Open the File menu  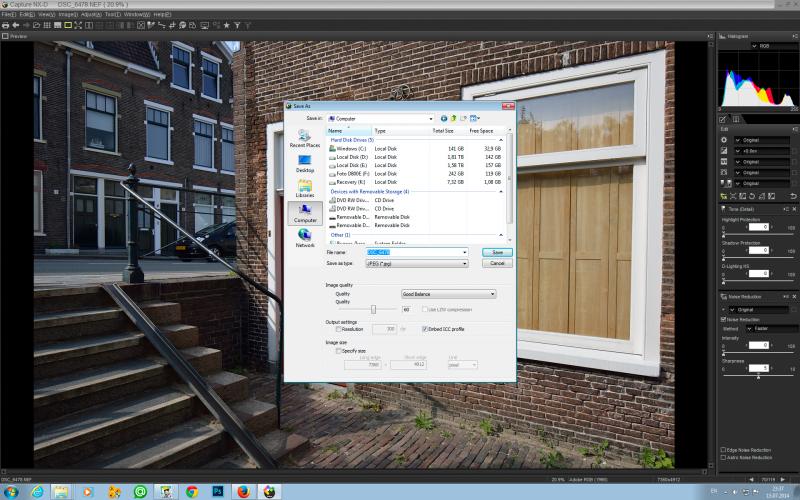coord(8,14)
